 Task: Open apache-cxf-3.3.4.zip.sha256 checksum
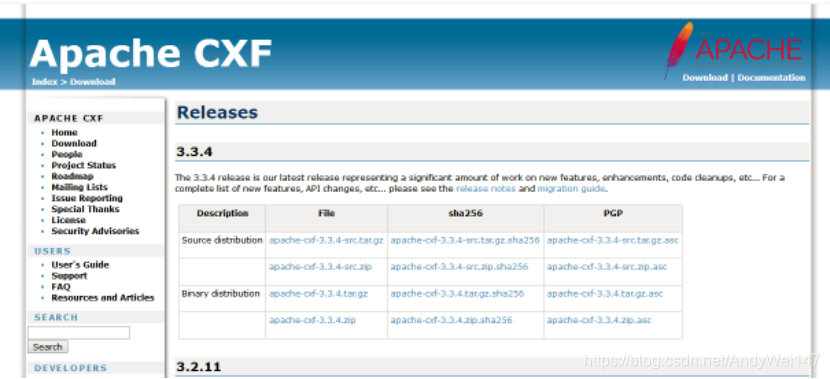coord(452,320)
